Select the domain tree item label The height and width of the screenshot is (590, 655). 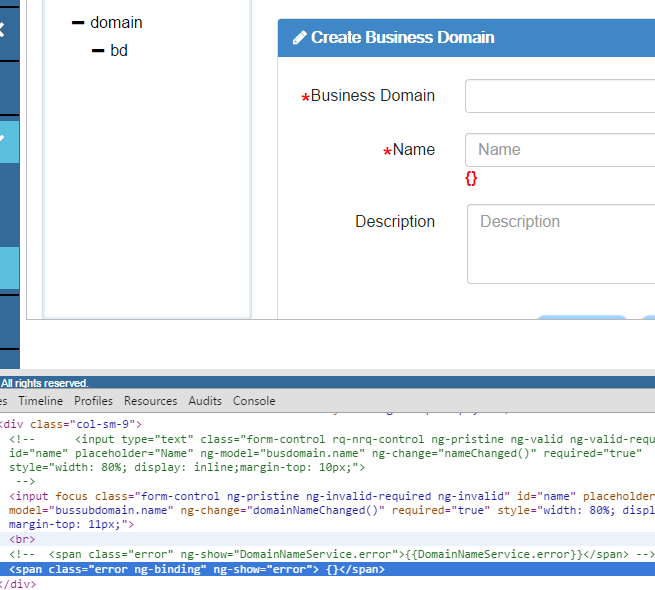pos(116,23)
